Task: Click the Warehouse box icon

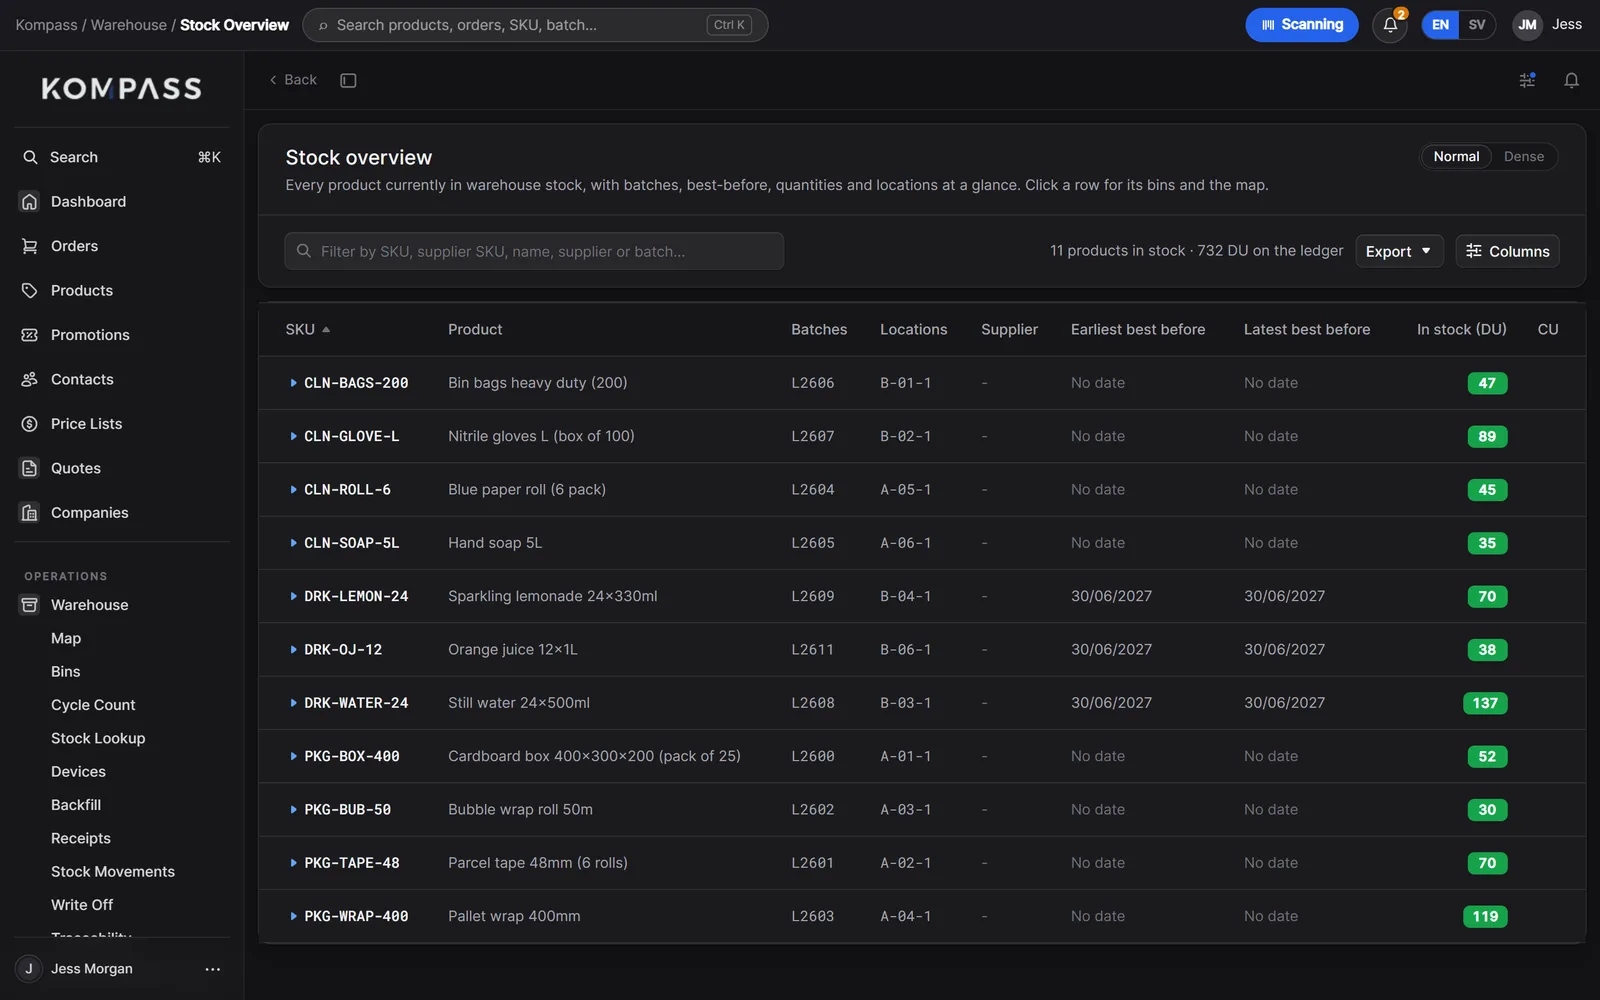Action: click(30, 605)
